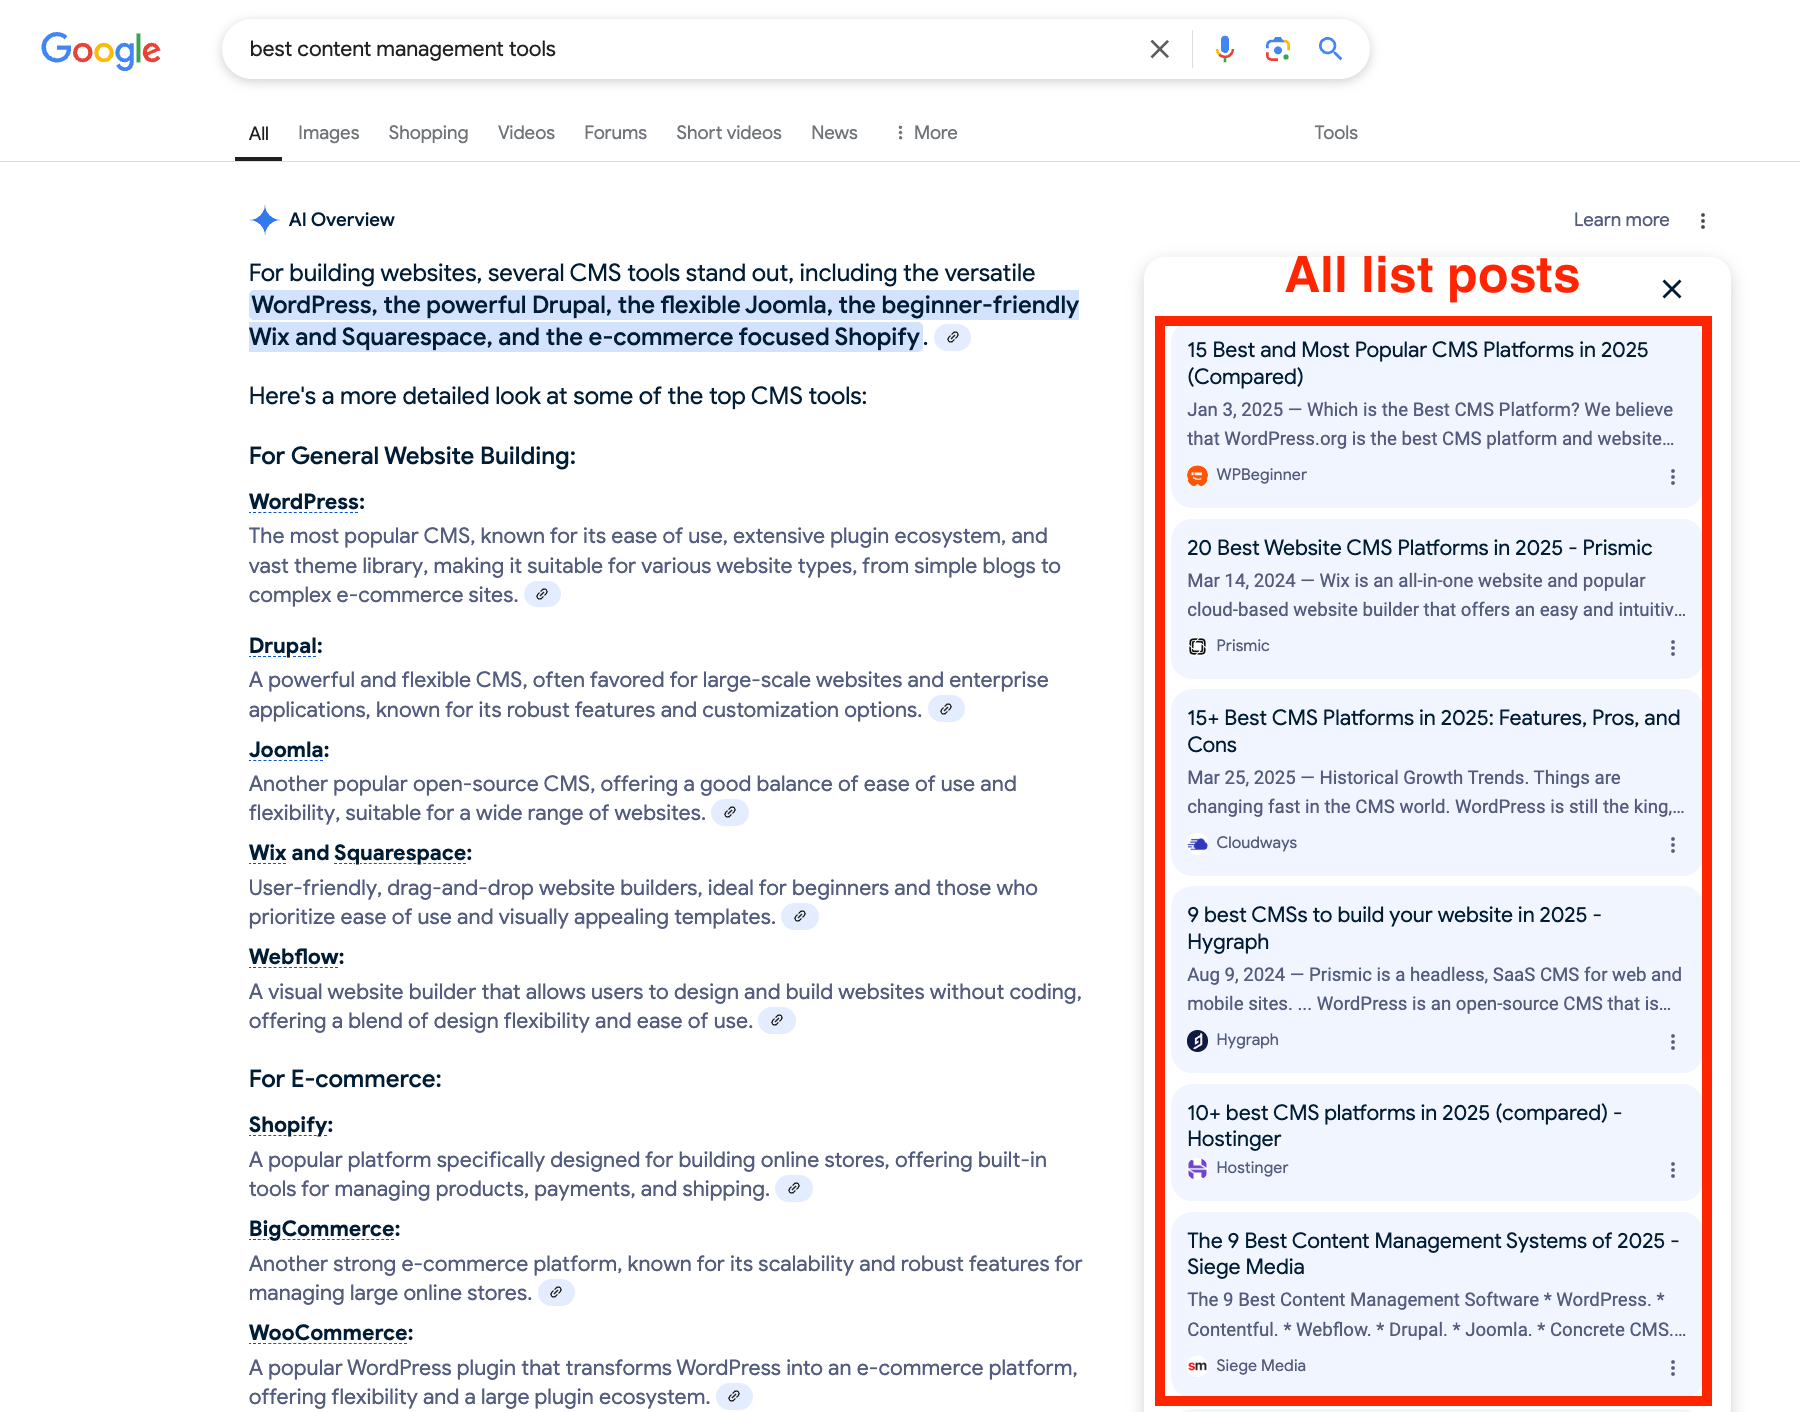Open the source link icon under Webflow
The width and height of the screenshot is (1800, 1412).
tap(777, 1021)
